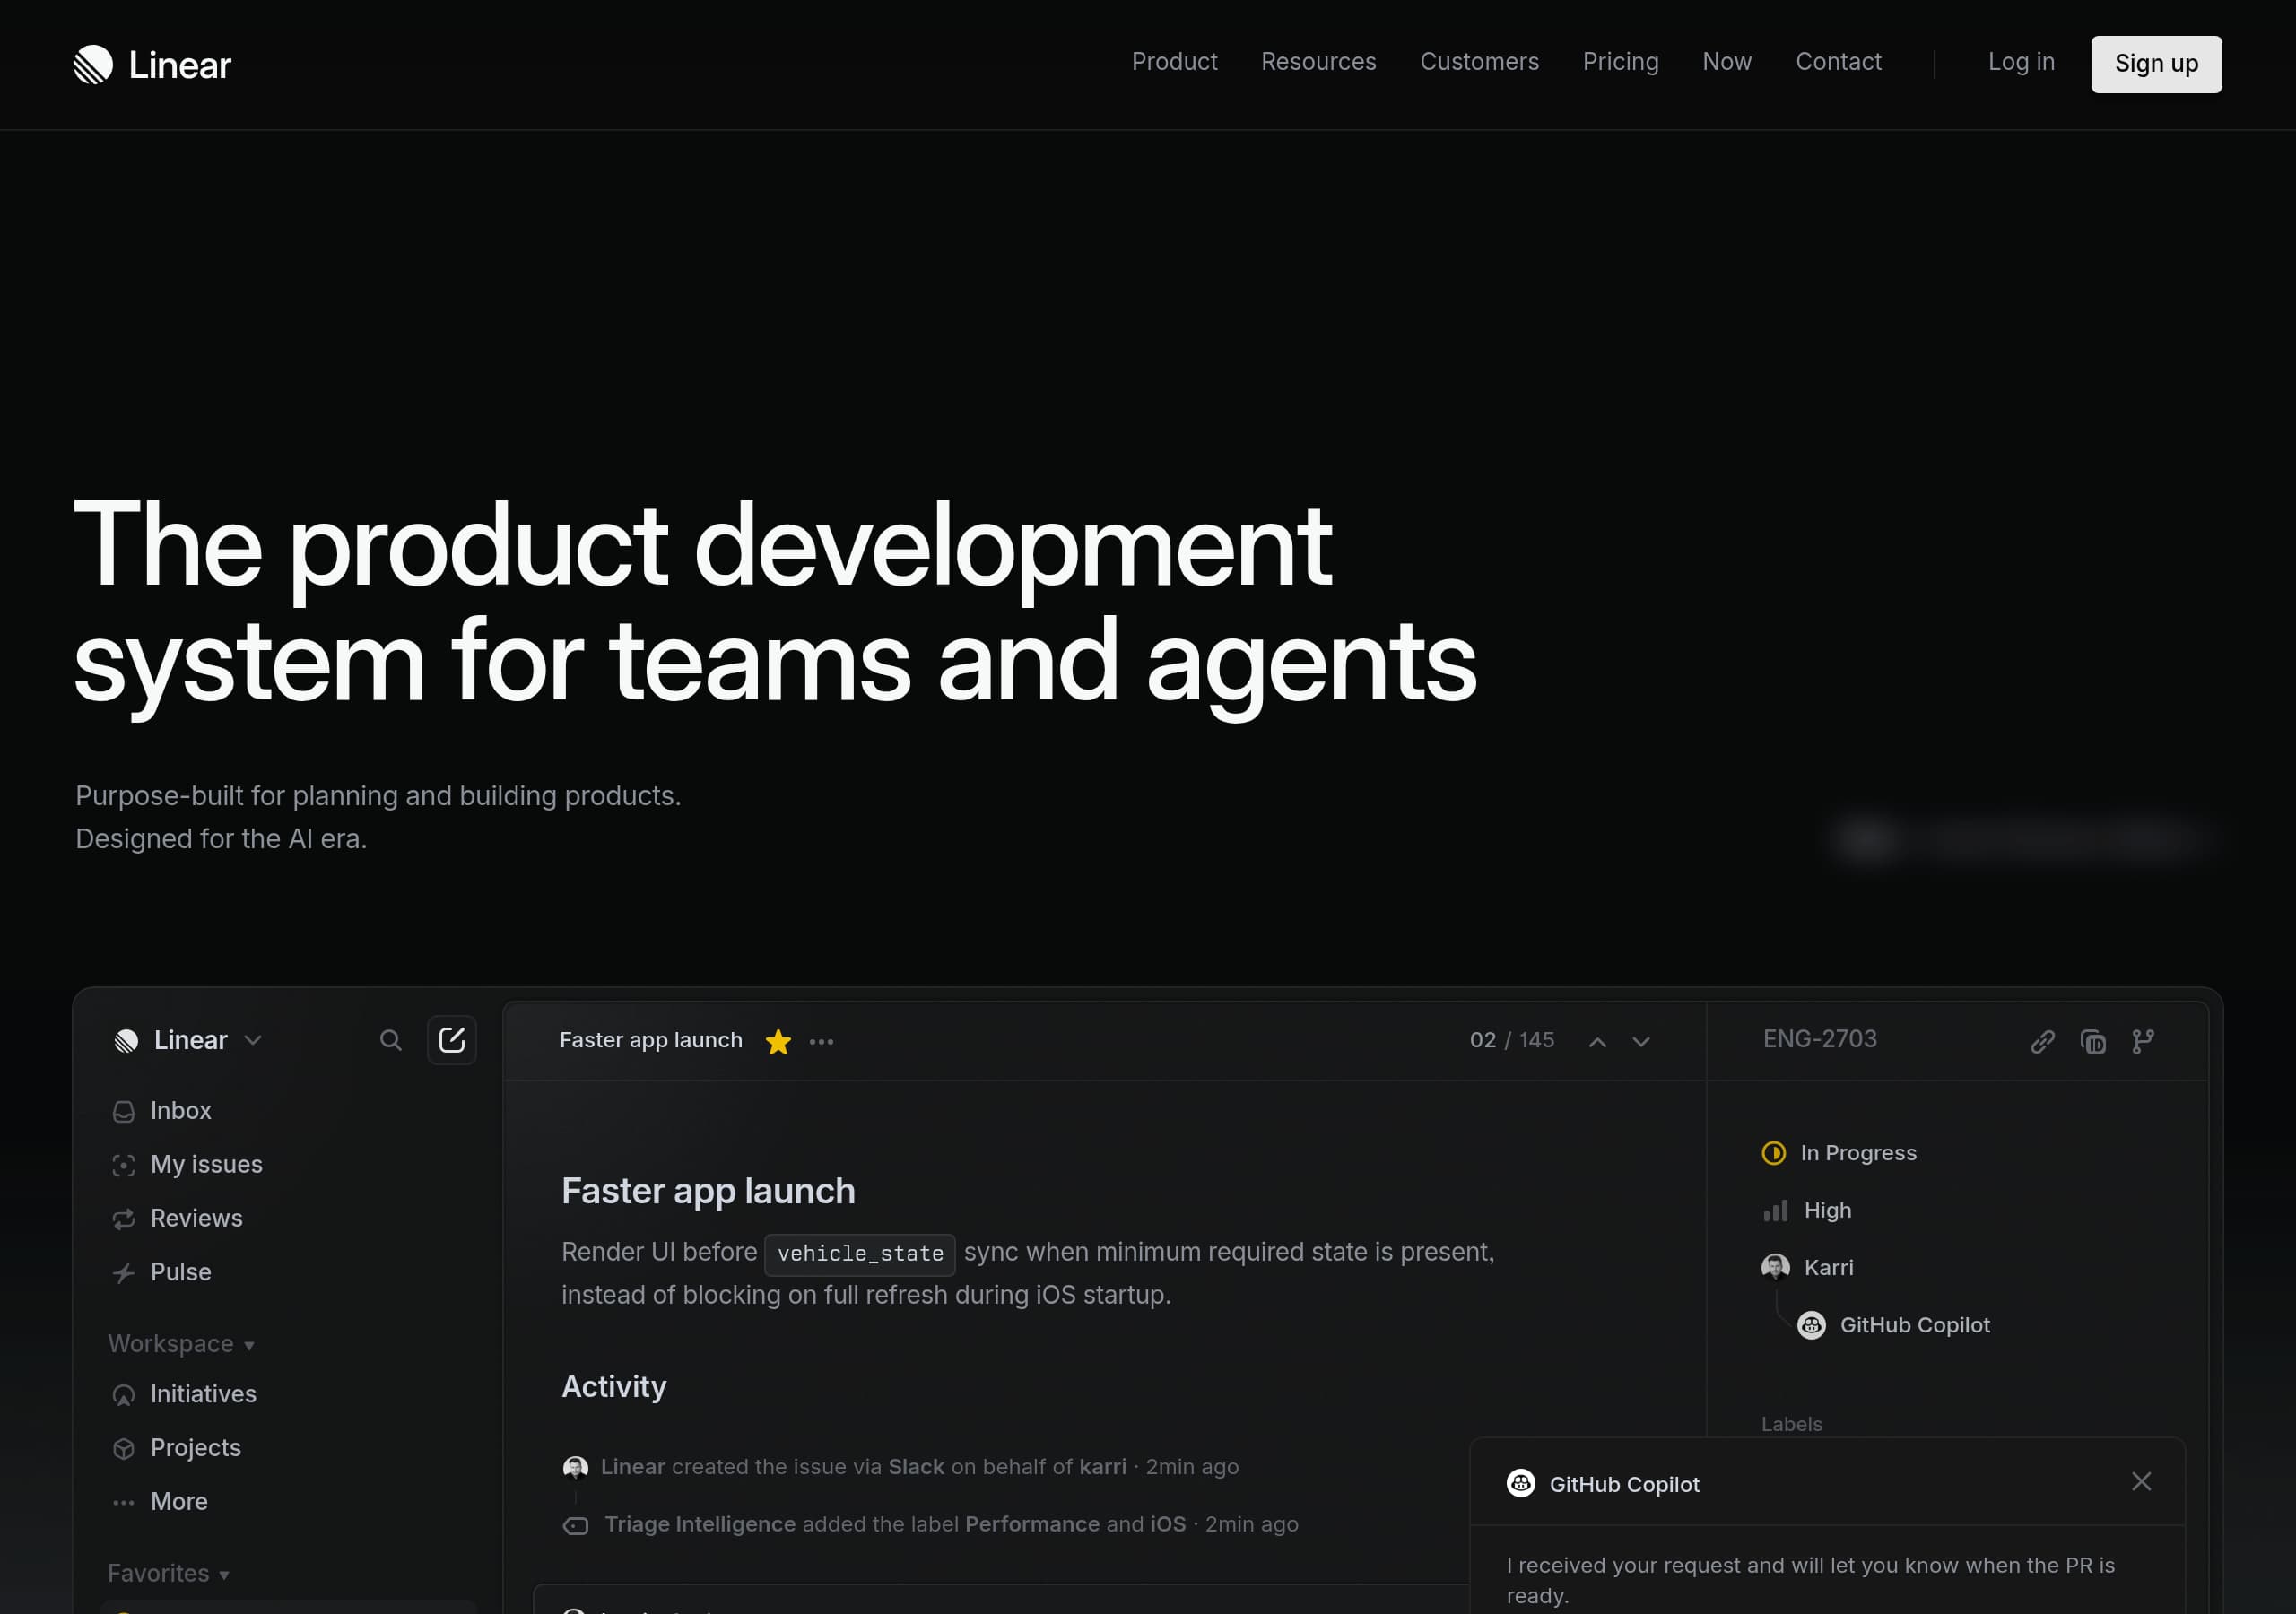Open the Linear workspace switcher dropdown
The image size is (2296, 1614).
253,1040
